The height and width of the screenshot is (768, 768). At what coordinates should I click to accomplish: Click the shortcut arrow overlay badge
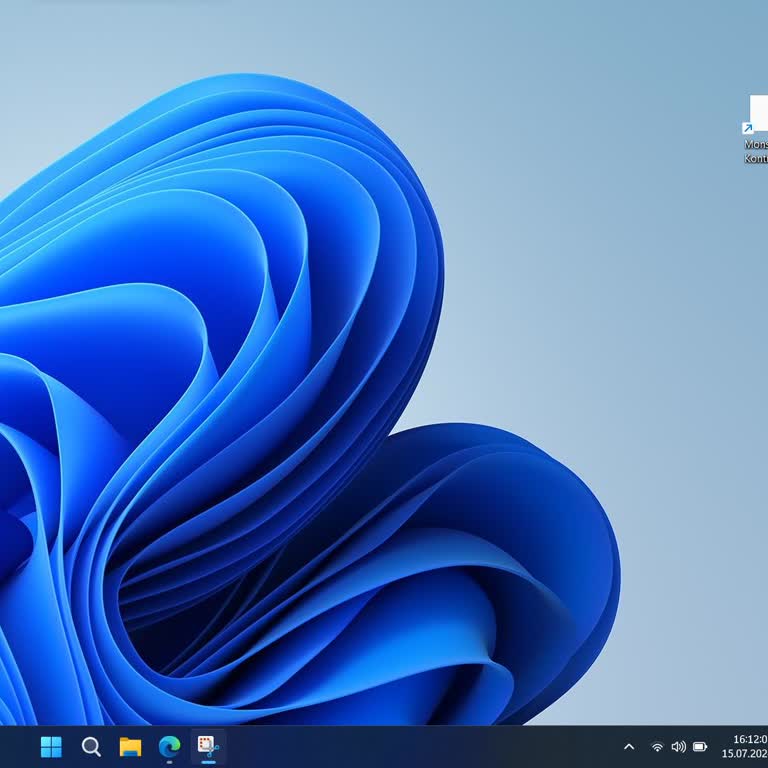[747, 129]
